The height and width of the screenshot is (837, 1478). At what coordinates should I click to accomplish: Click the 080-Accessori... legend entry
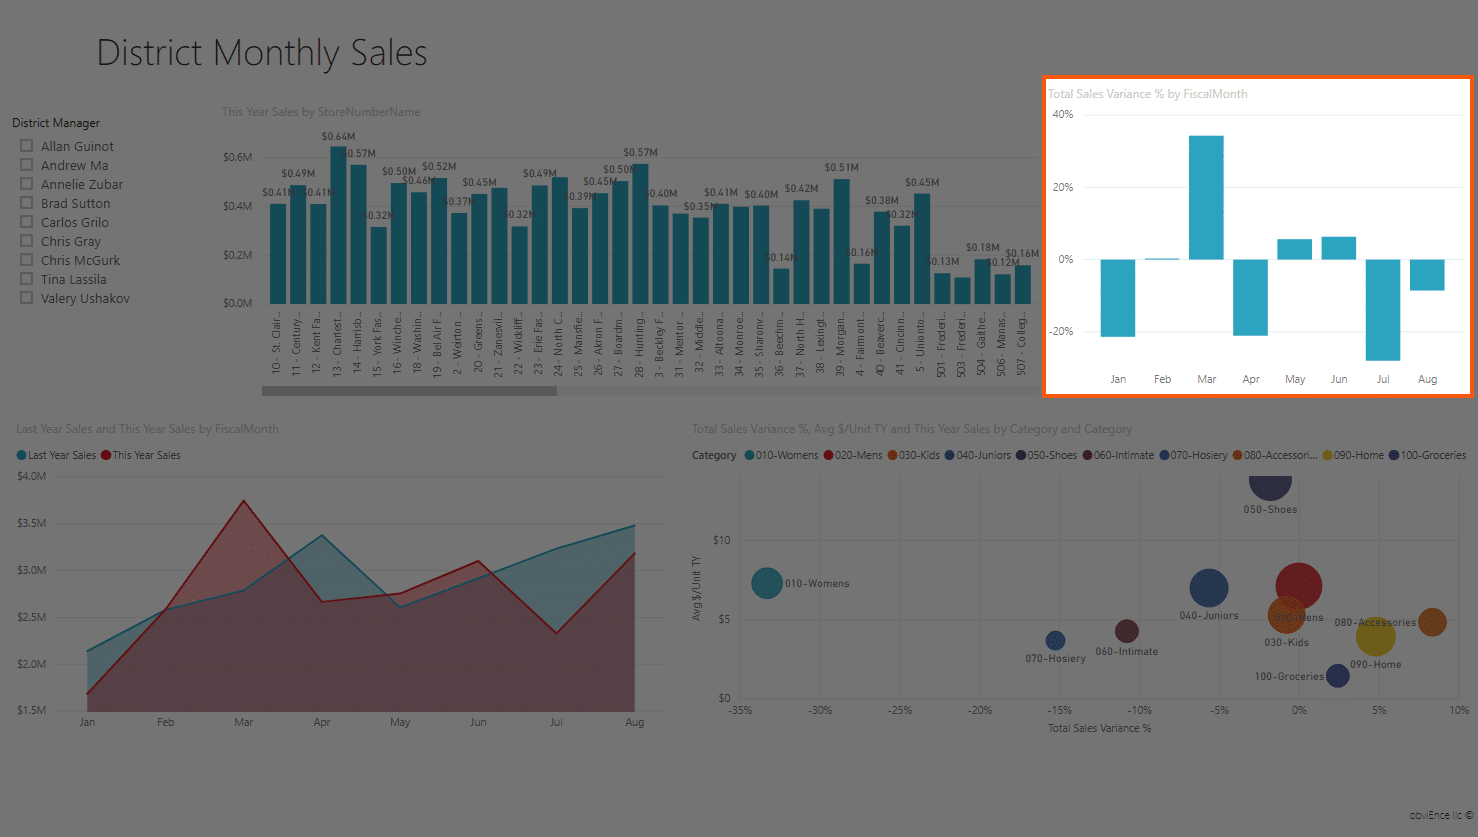coord(1275,456)
